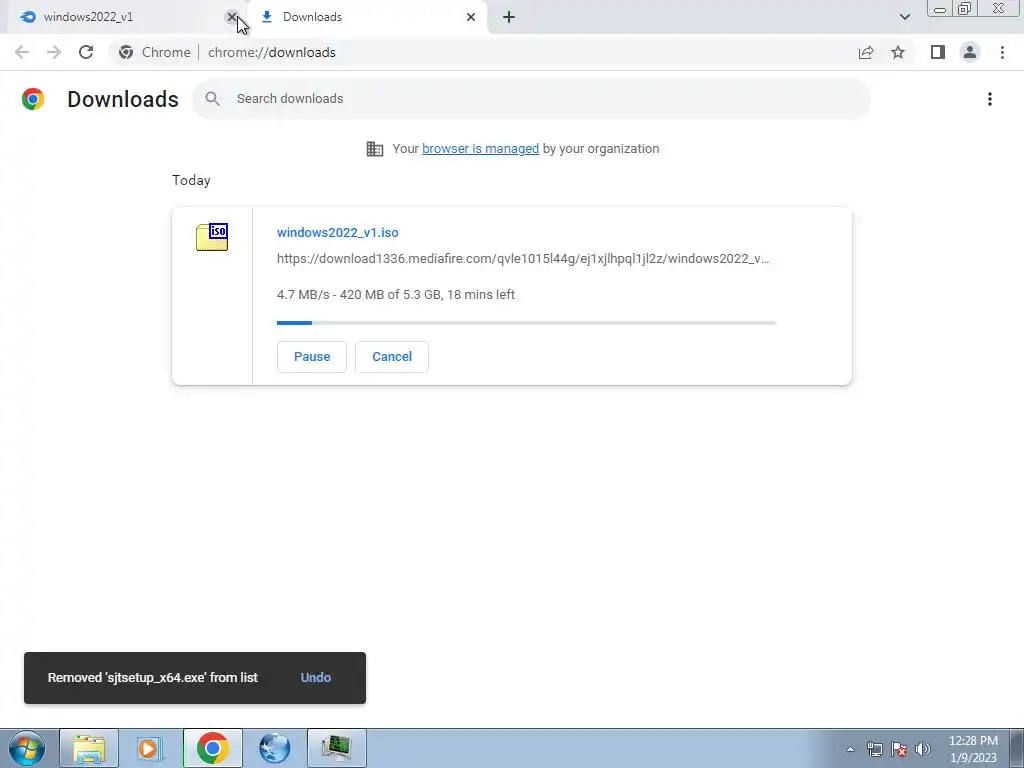
Task: Show hidden system tray icons
Action: click(850, 749)
